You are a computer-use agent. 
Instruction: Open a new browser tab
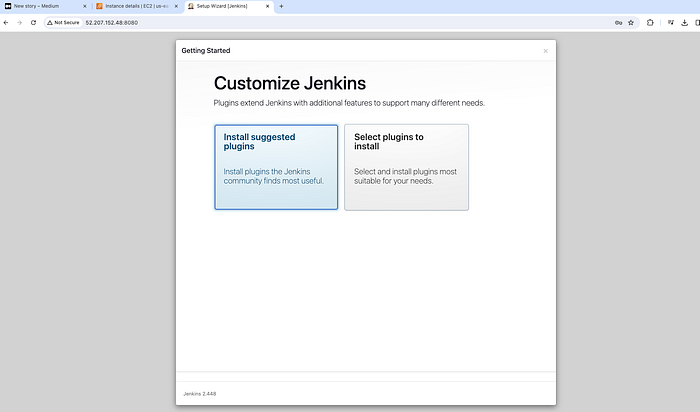click(x=281, y=6)
